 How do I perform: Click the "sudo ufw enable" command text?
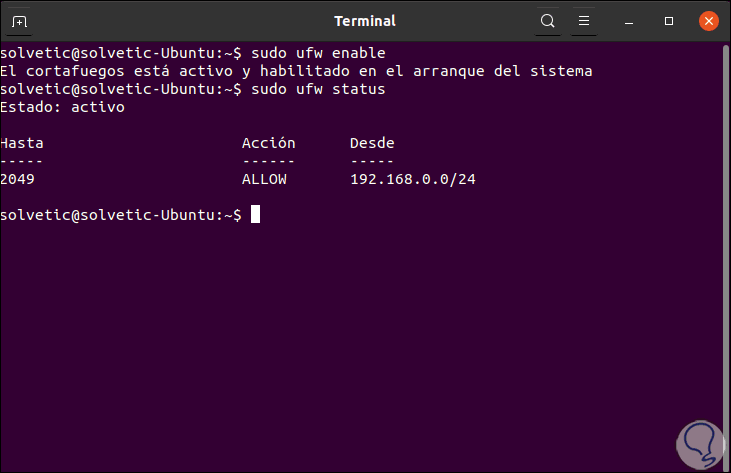coord(318,53)
